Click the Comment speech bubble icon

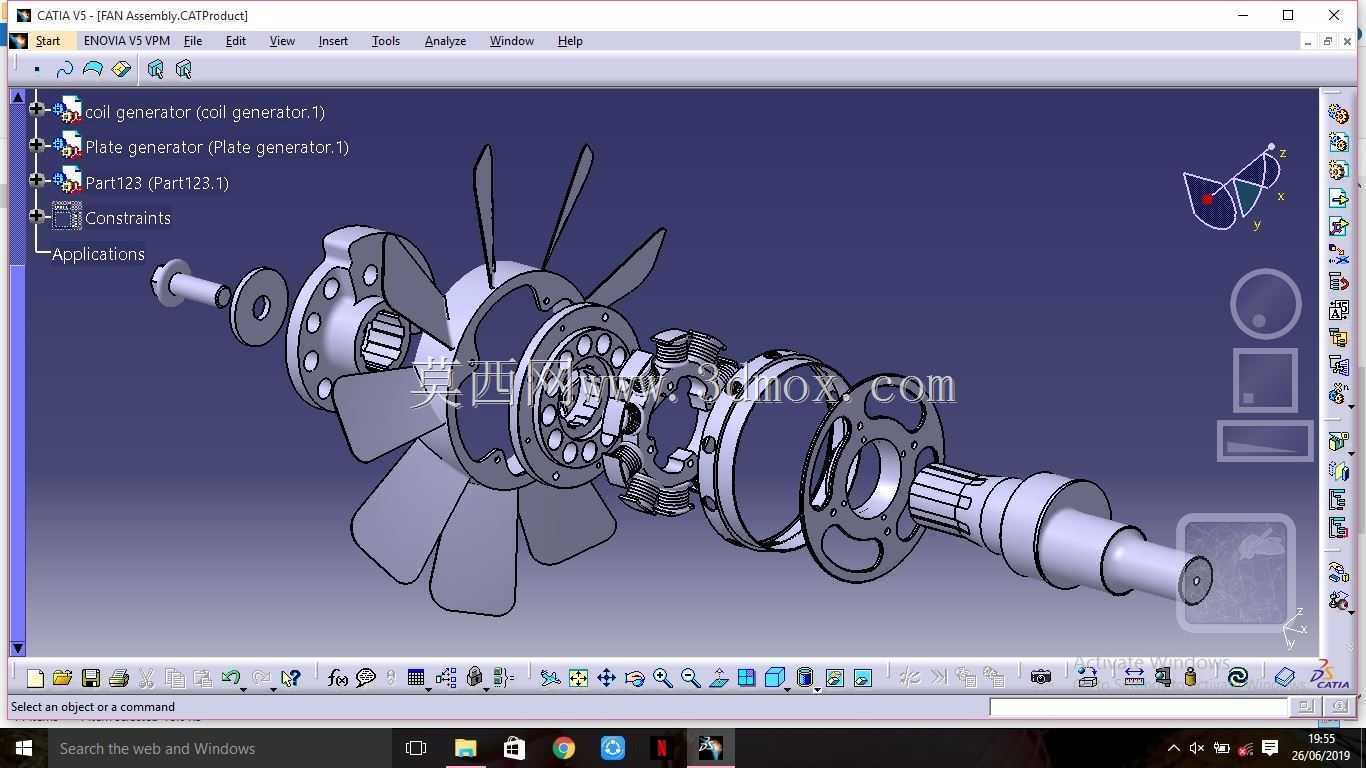(366, 678)
